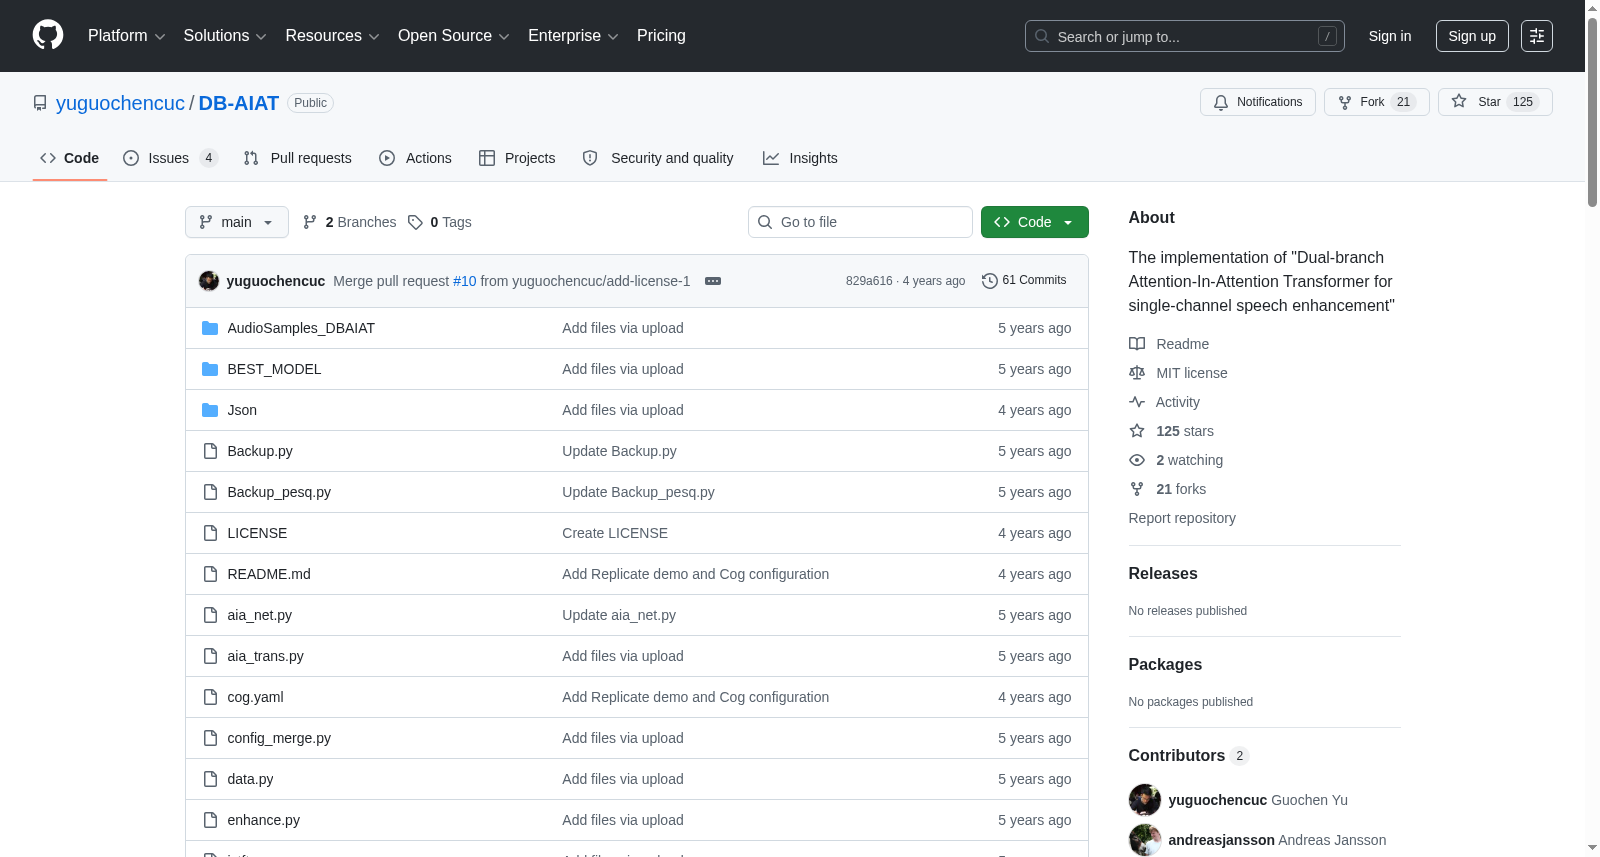Viewport: 1600px width, 857px height.
Task: Click Guochen Yu's contributor avatar
Action: coord(1145,800)
